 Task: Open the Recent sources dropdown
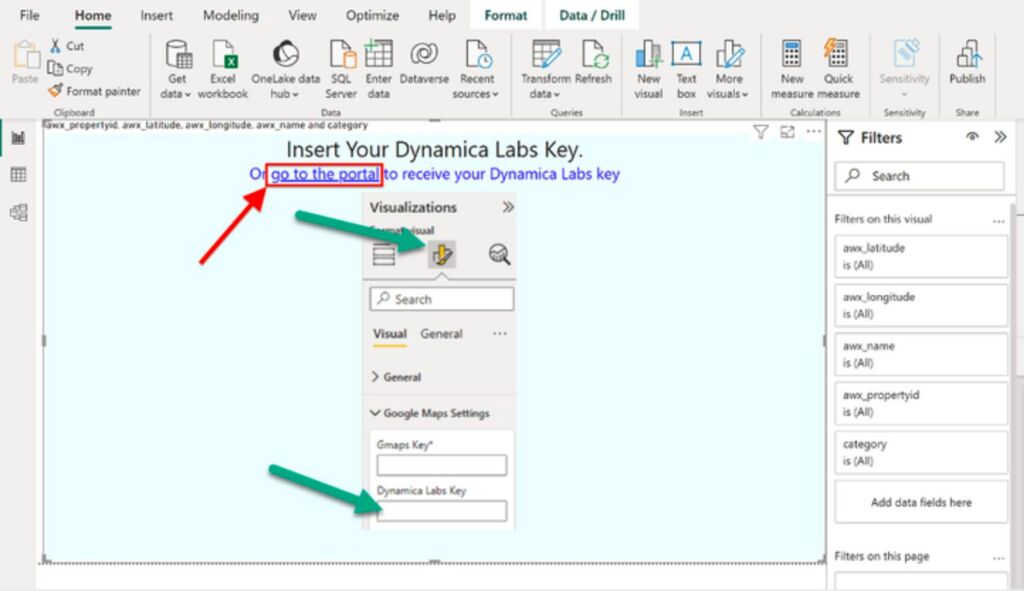pos(476,94)
